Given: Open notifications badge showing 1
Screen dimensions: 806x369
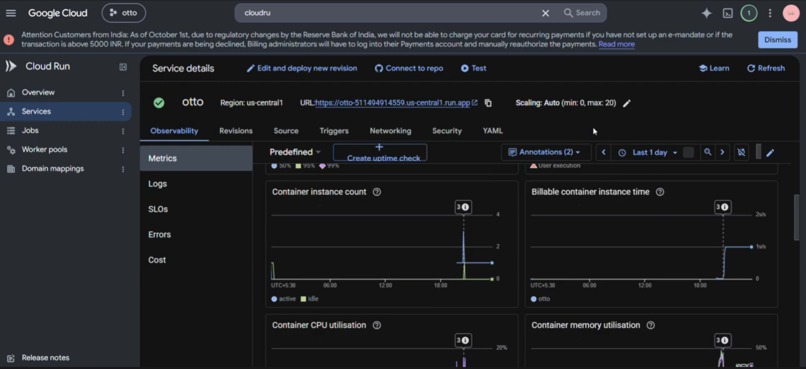Looking at the screenshot, I should click(x=749, y=13).
